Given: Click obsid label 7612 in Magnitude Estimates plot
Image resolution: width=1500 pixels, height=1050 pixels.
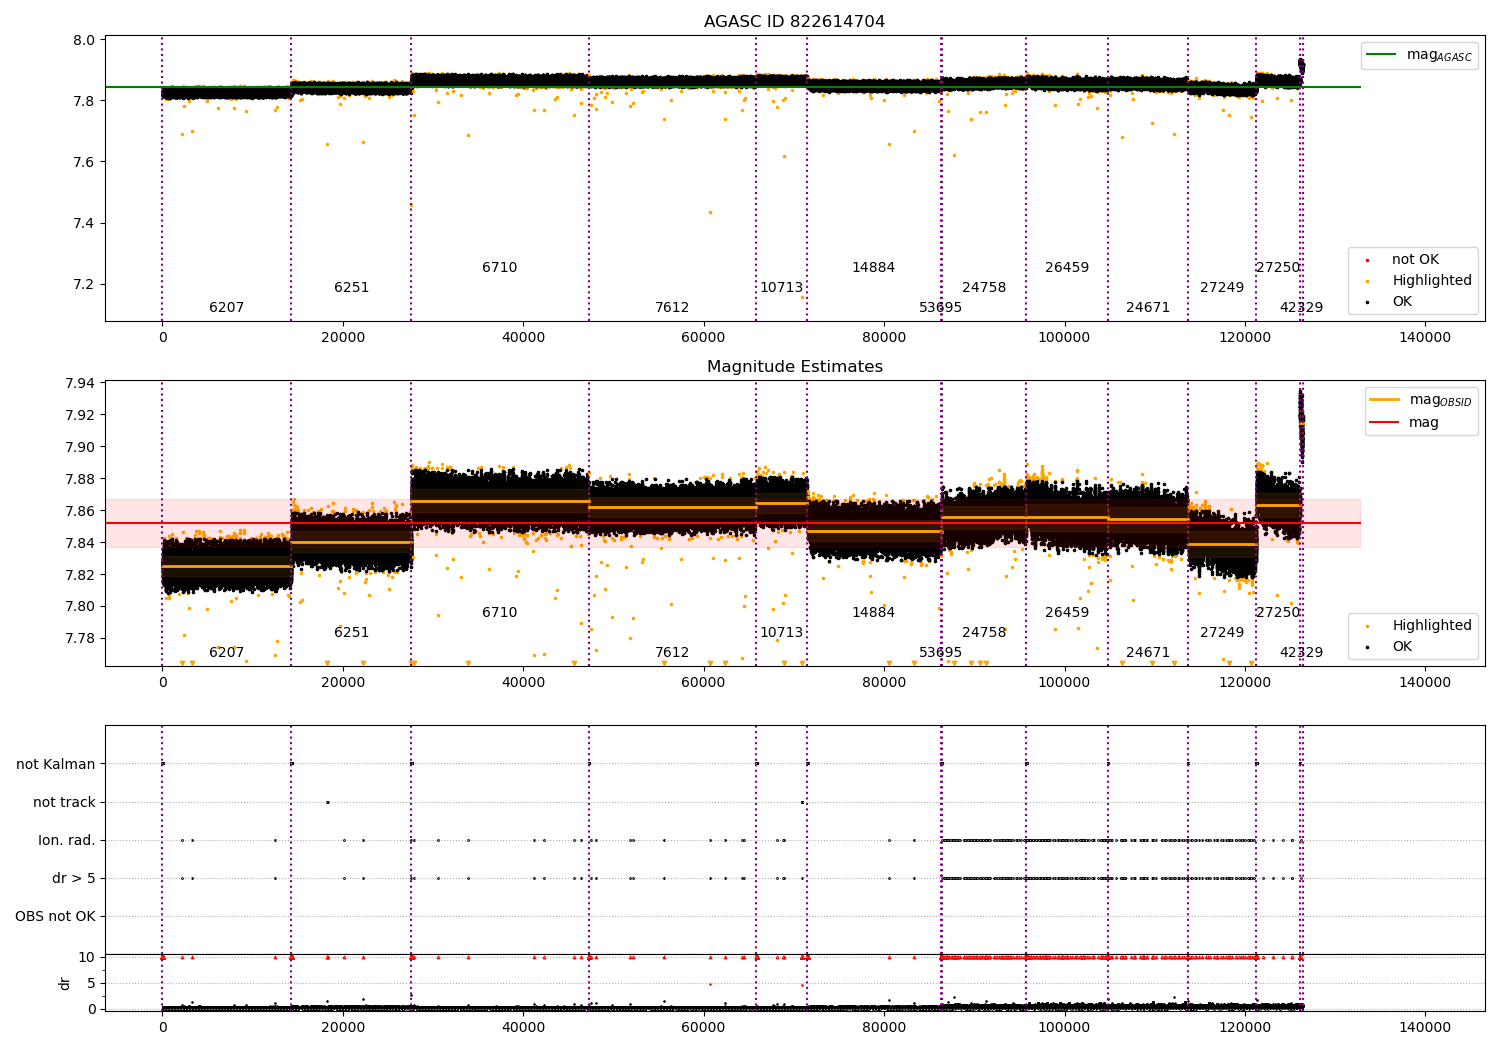Looking at the screenshot, I should click(x=672, y=653).
